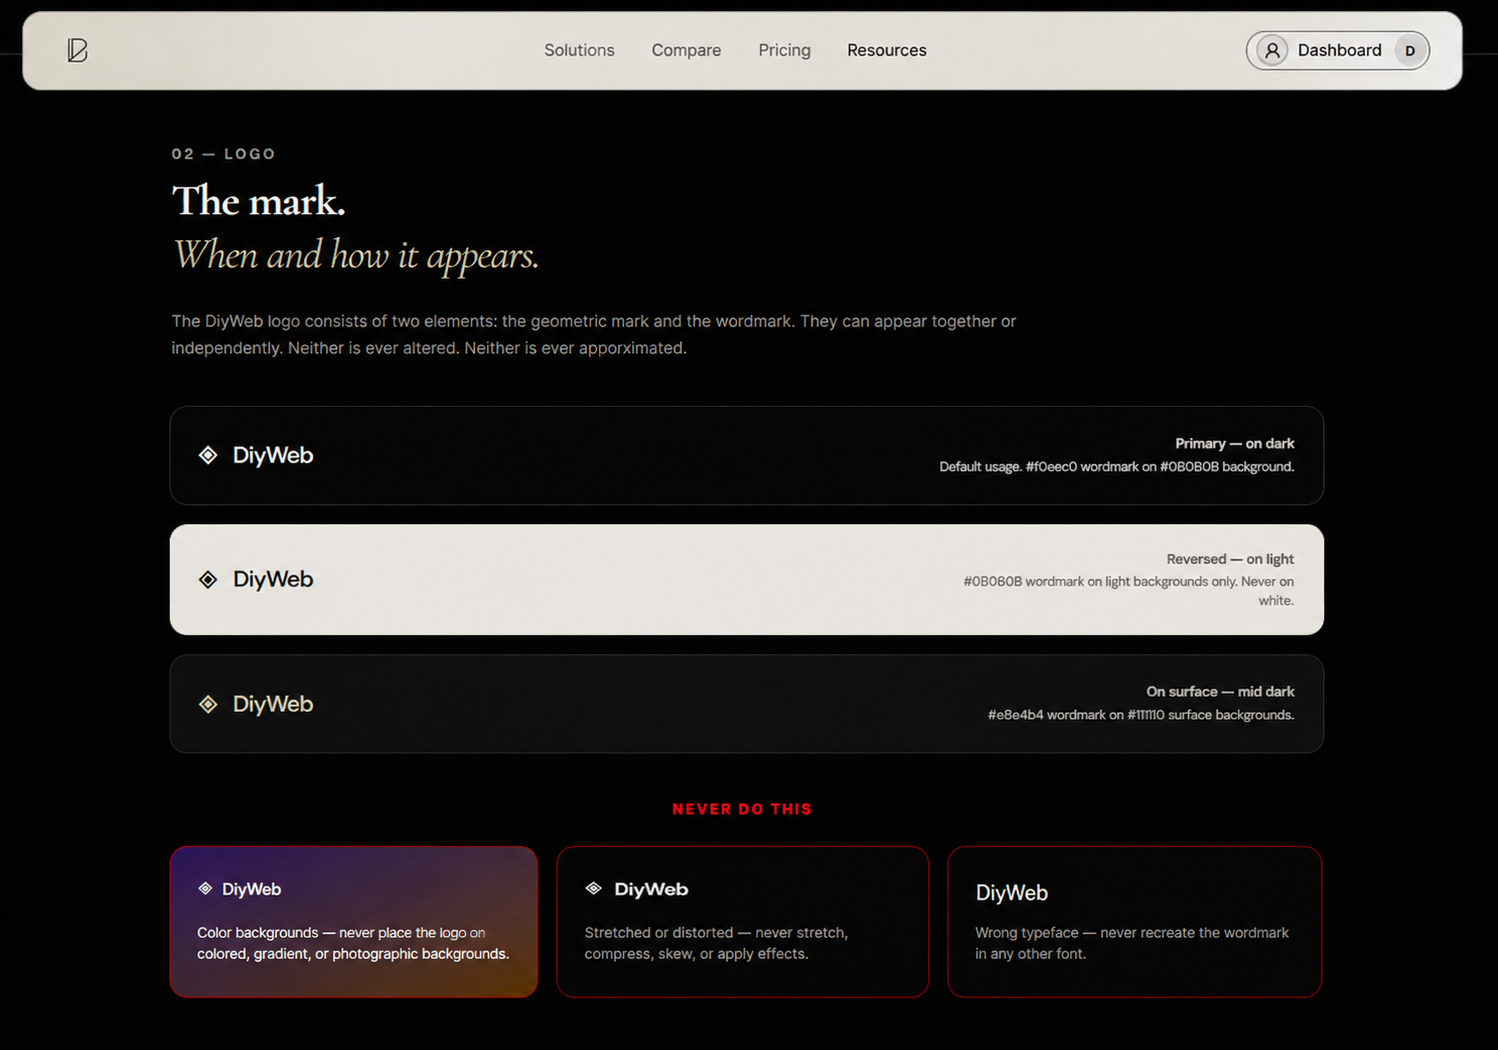Click the diamond mark in Reversed on light card

click(x=208, y=579)
